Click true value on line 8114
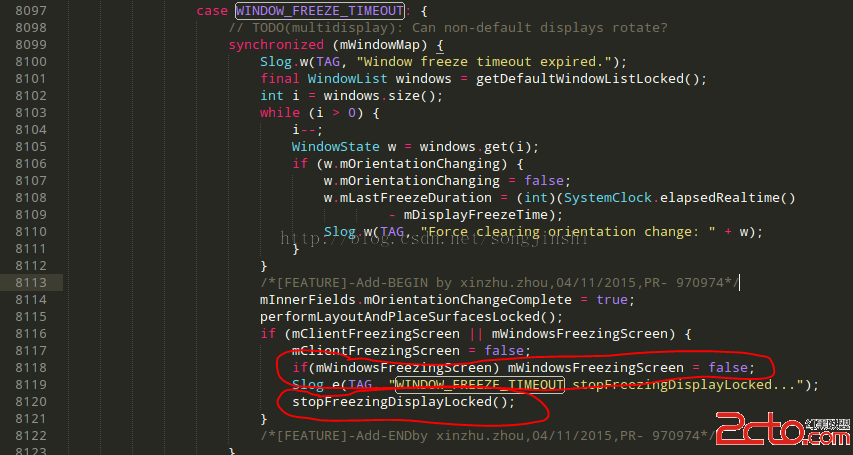Screen dimensions: 853x455 tap(611, 300)
